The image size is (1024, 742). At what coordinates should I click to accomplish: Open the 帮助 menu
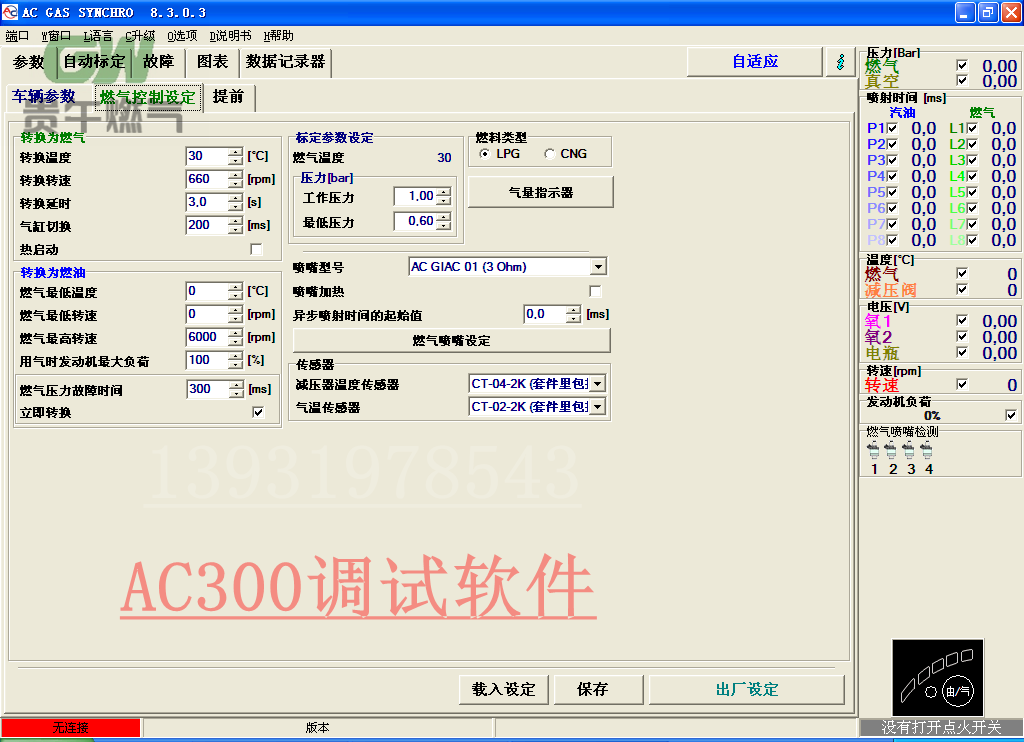click(x=278, y=36)
